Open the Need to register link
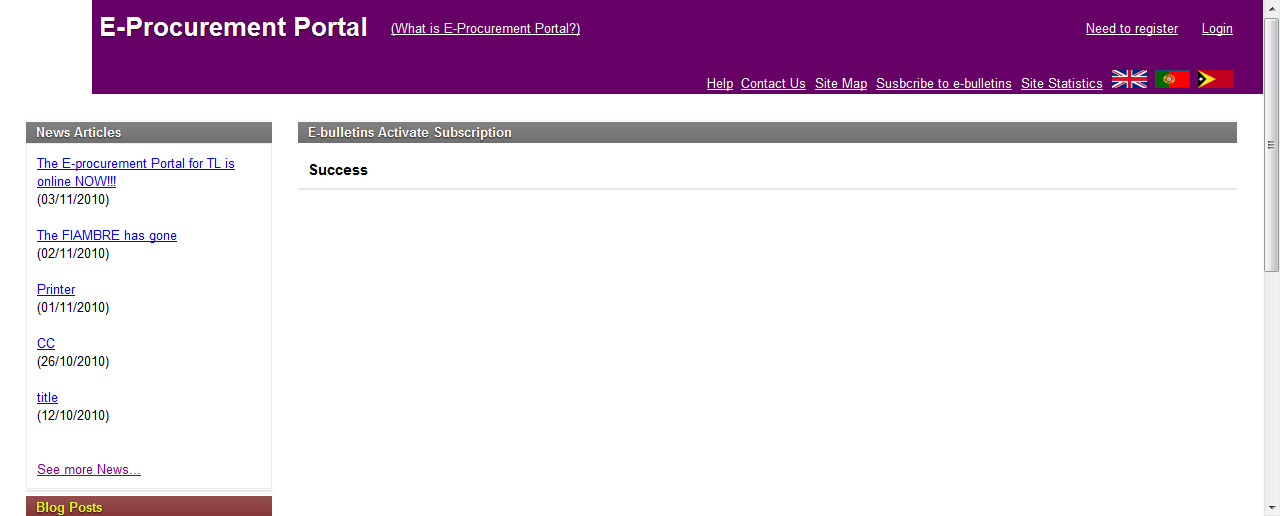Image resolution: width=1280 pixels, height=516 pixels. pos(1131,29)
